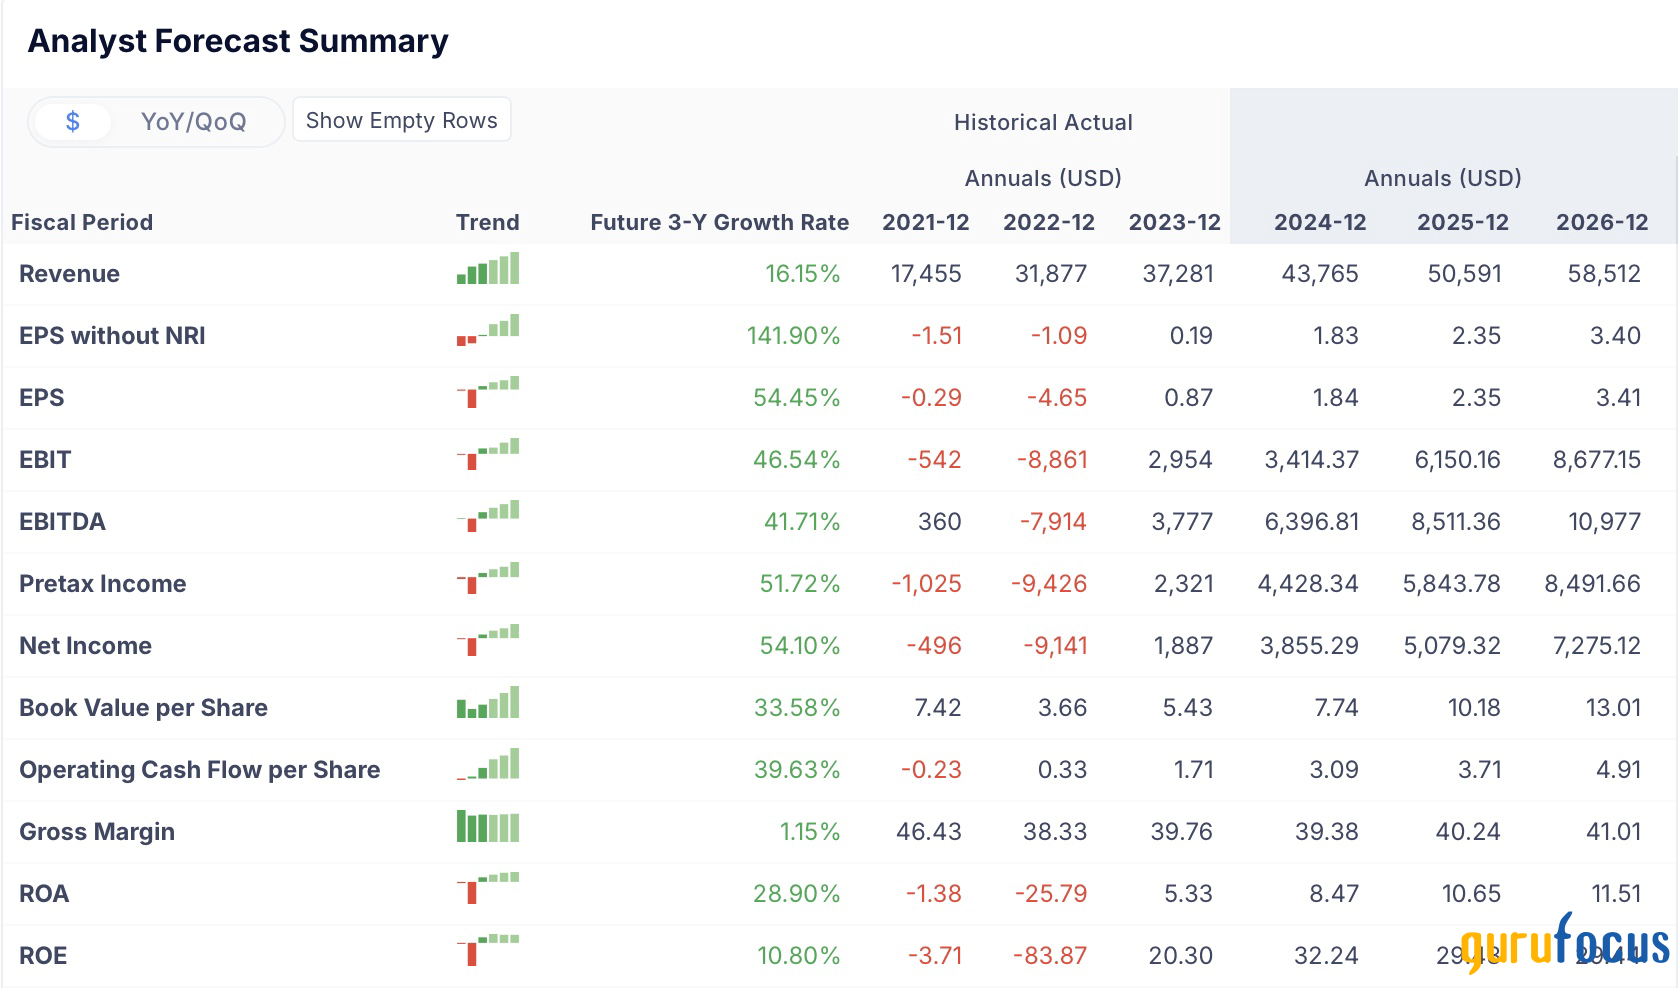The height and width of the screenshot is (988, 1678).
Task: Click the gurufocus logo watermark
Action: [x=1565, y=942]
